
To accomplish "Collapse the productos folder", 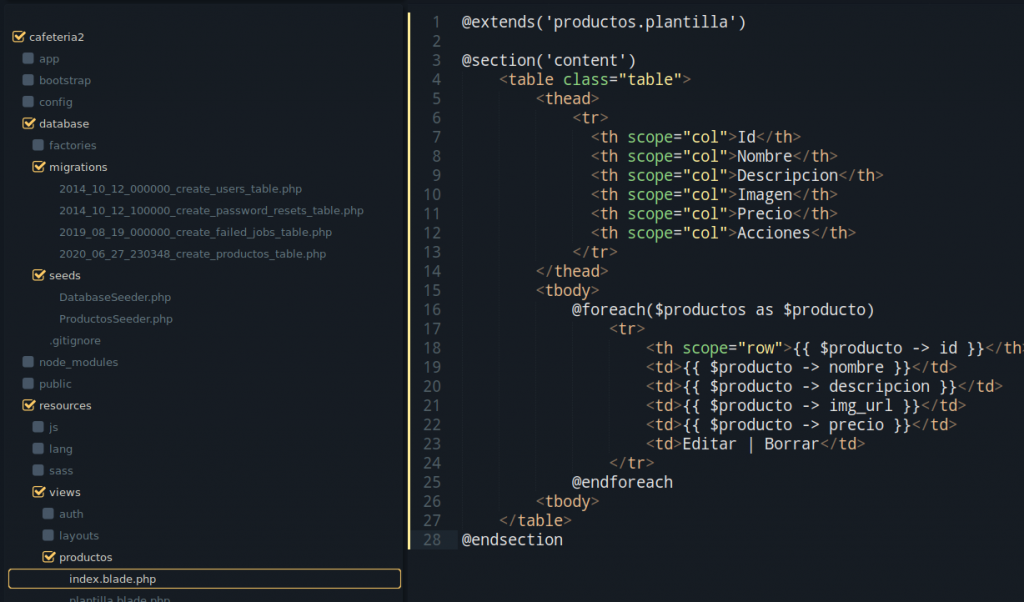I will pyautogui.click(x=48, y=557).
